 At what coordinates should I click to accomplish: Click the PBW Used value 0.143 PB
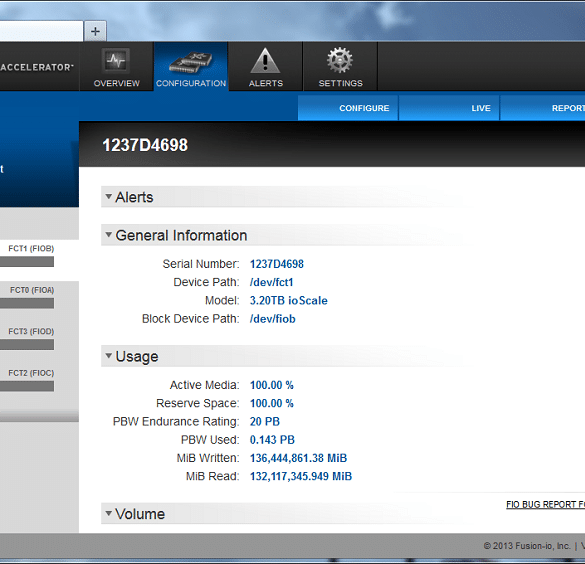tap(272, 440)
